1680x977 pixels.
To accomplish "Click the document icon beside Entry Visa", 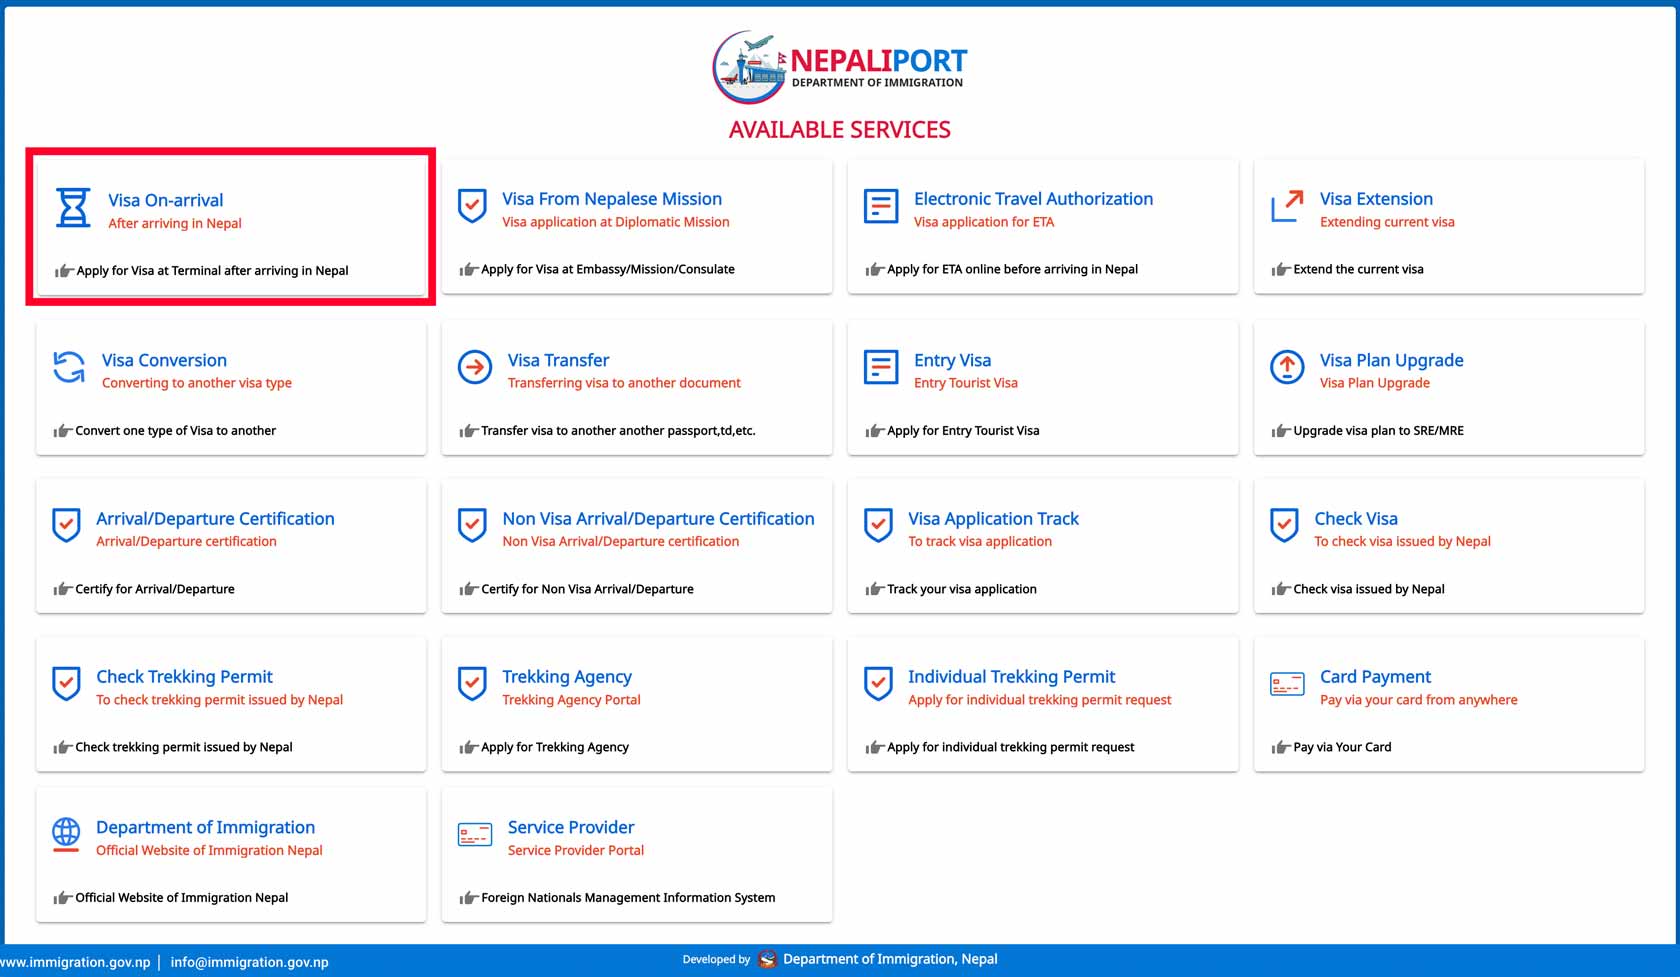I will point(881,367).
